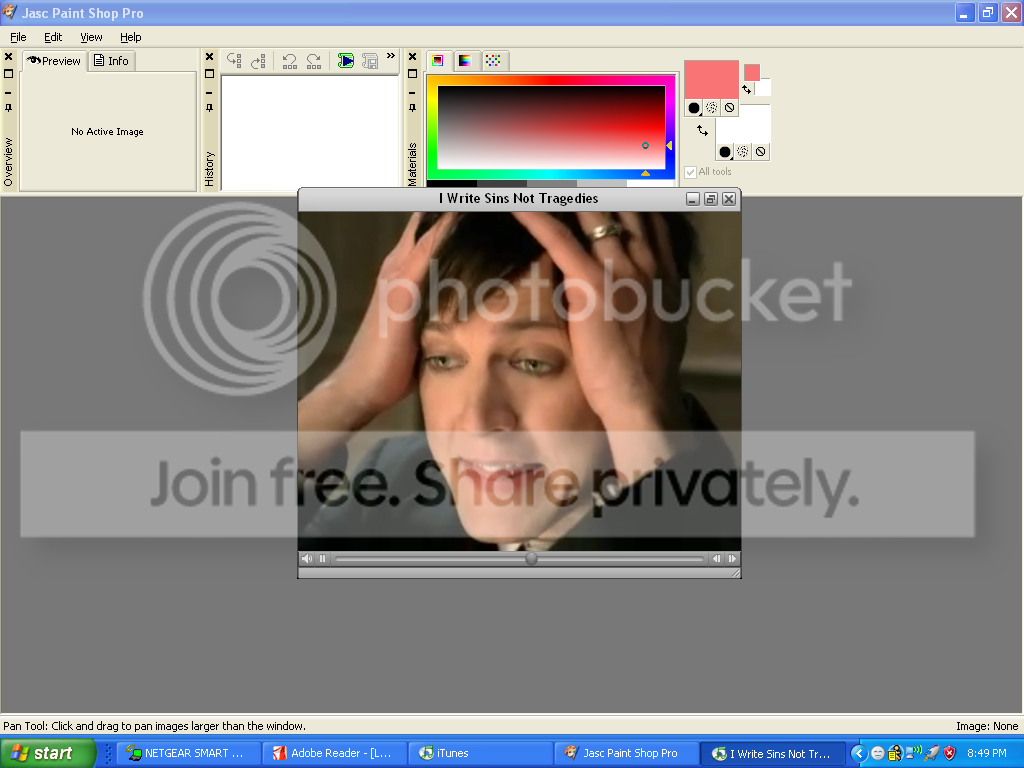Screen dimensions: 1024x768
Task: Close the Materials palette
Action: tap(413, 57)
